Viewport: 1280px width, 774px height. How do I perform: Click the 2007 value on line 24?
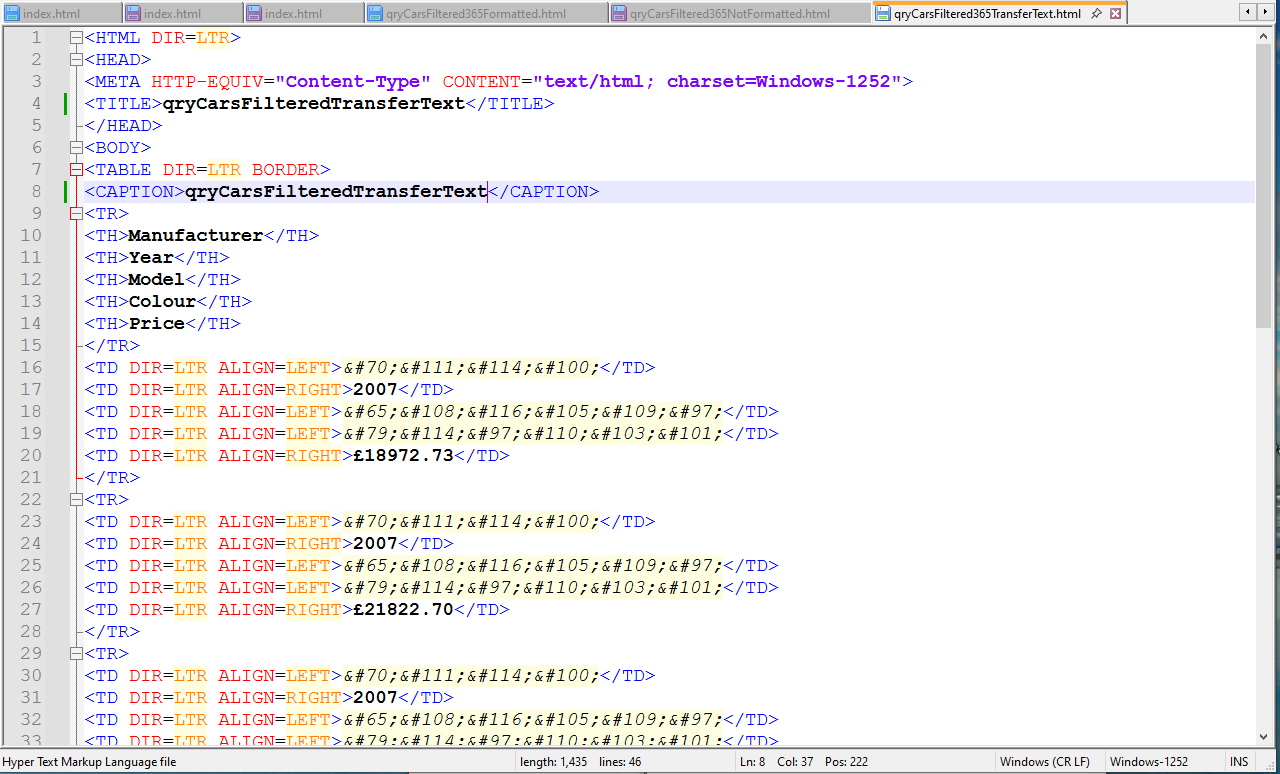(375, 544)
